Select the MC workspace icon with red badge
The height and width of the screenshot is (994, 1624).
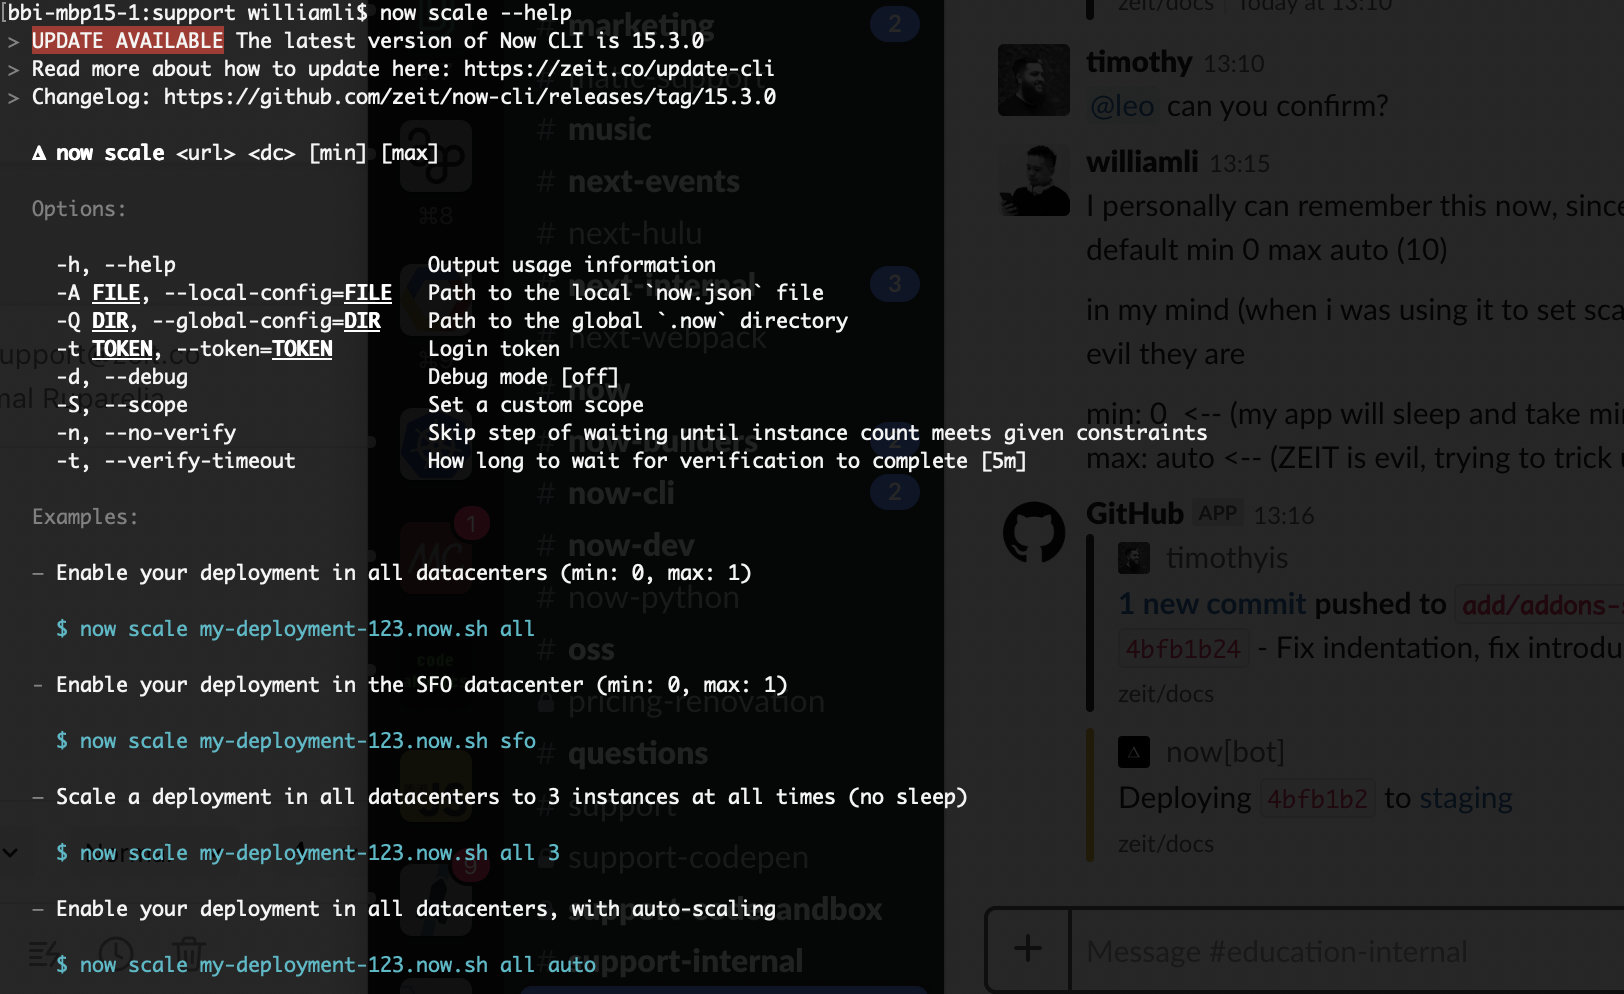pyautogui.click(x=436, y=556)
